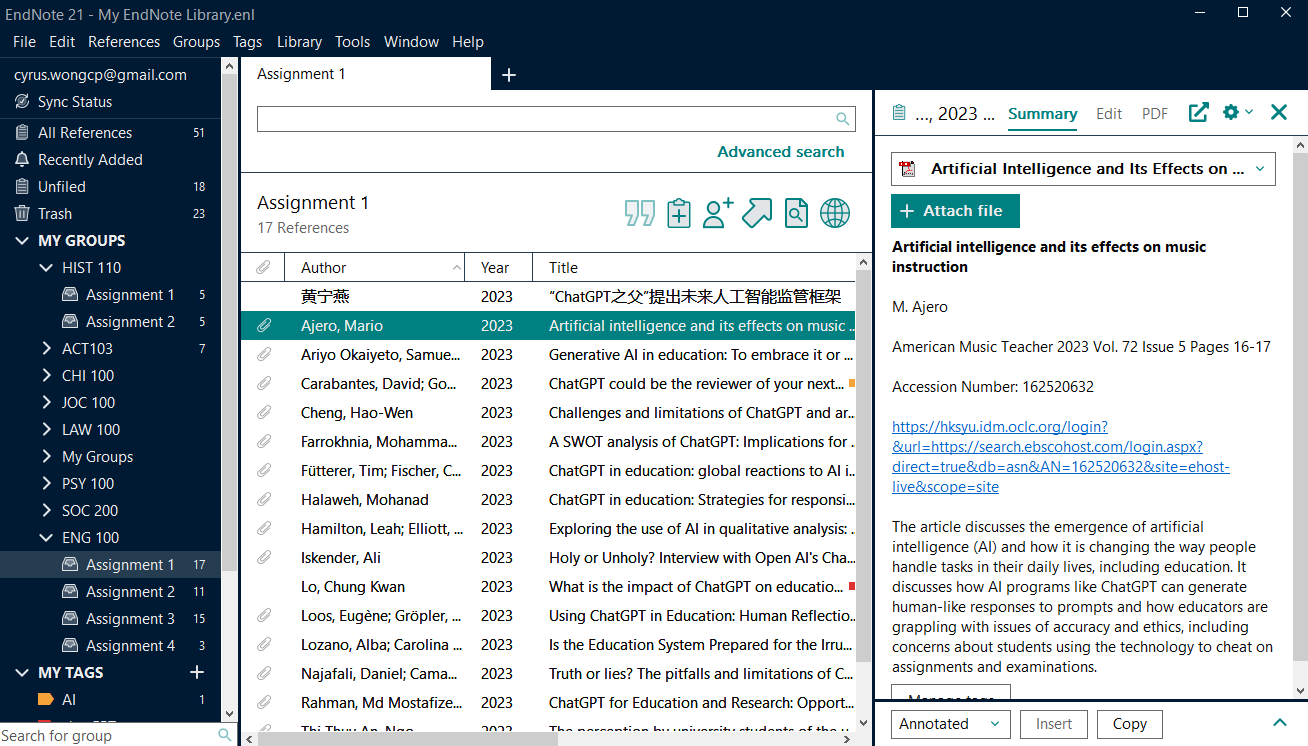Click the orange AI tag swatch
This screenshot has height=746, width=1308.
coord(45,700)
